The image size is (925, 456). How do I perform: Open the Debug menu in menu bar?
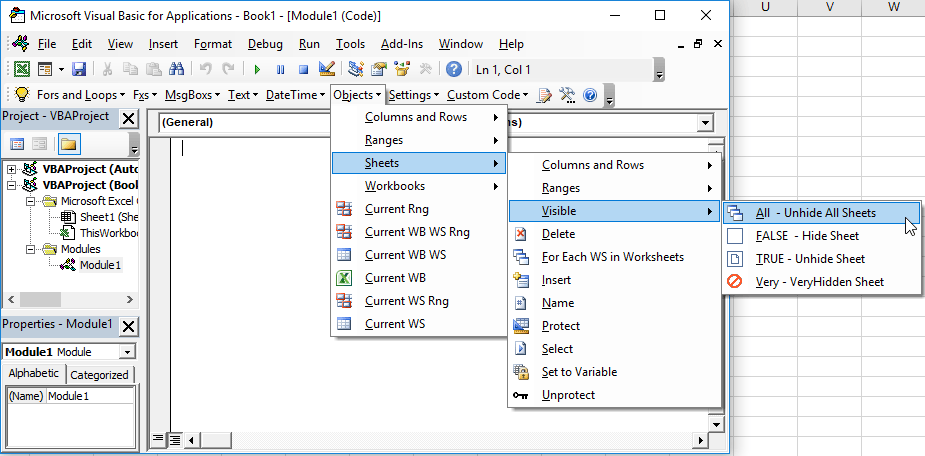click(265, 44)
